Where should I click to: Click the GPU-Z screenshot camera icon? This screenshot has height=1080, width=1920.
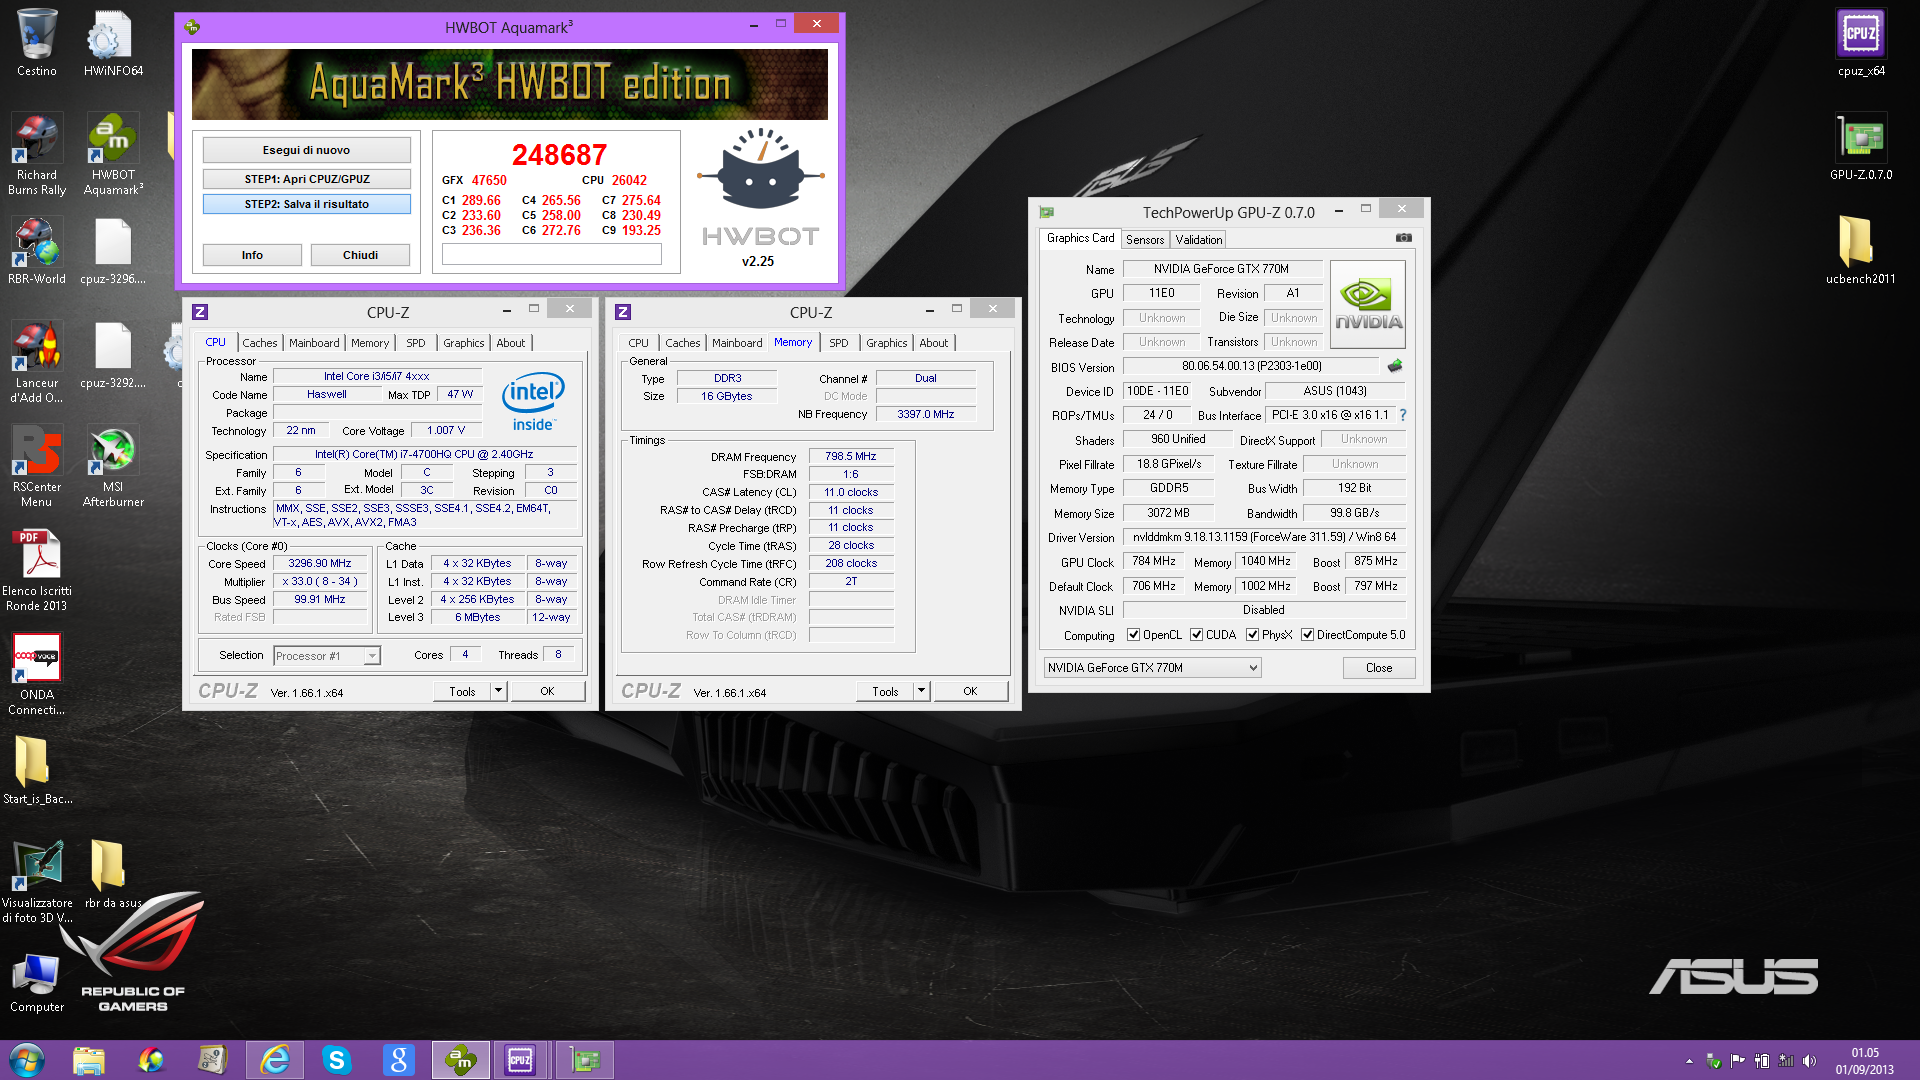1404,238
